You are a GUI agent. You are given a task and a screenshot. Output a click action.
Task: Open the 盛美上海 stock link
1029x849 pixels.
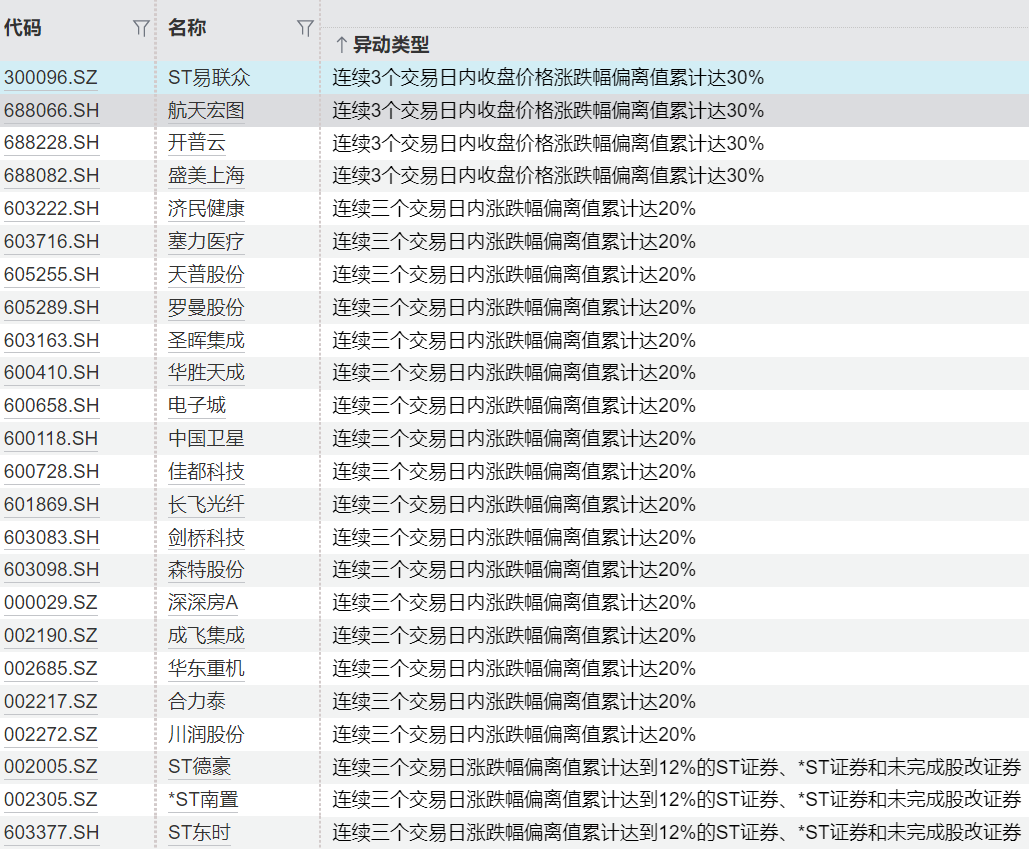pos(206,176)
